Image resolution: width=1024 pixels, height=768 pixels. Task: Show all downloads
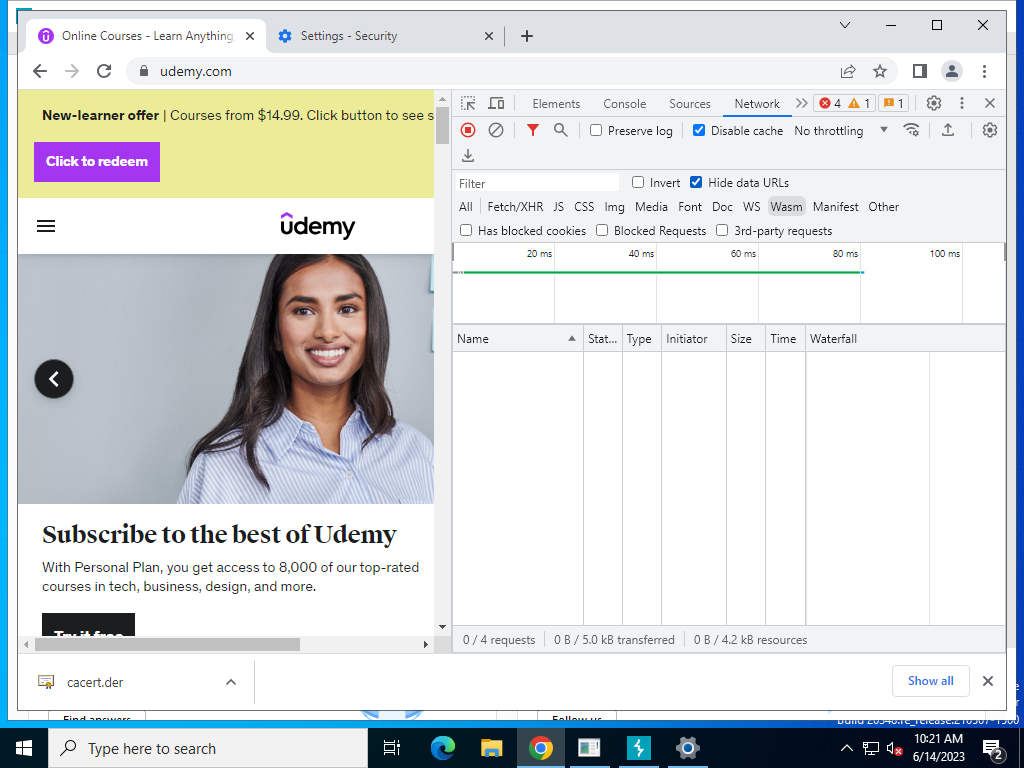click(x=930, y=681)
